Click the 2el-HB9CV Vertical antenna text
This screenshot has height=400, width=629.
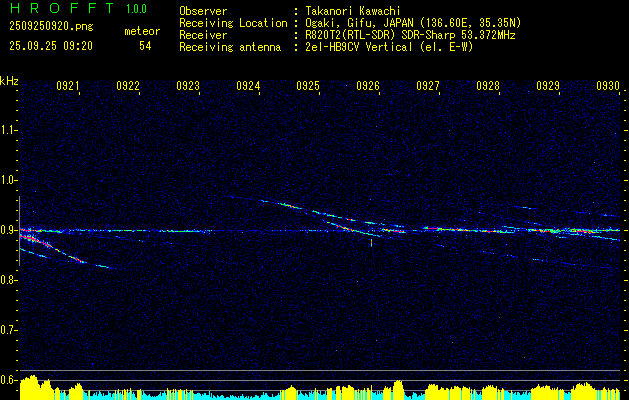[389, 47]
